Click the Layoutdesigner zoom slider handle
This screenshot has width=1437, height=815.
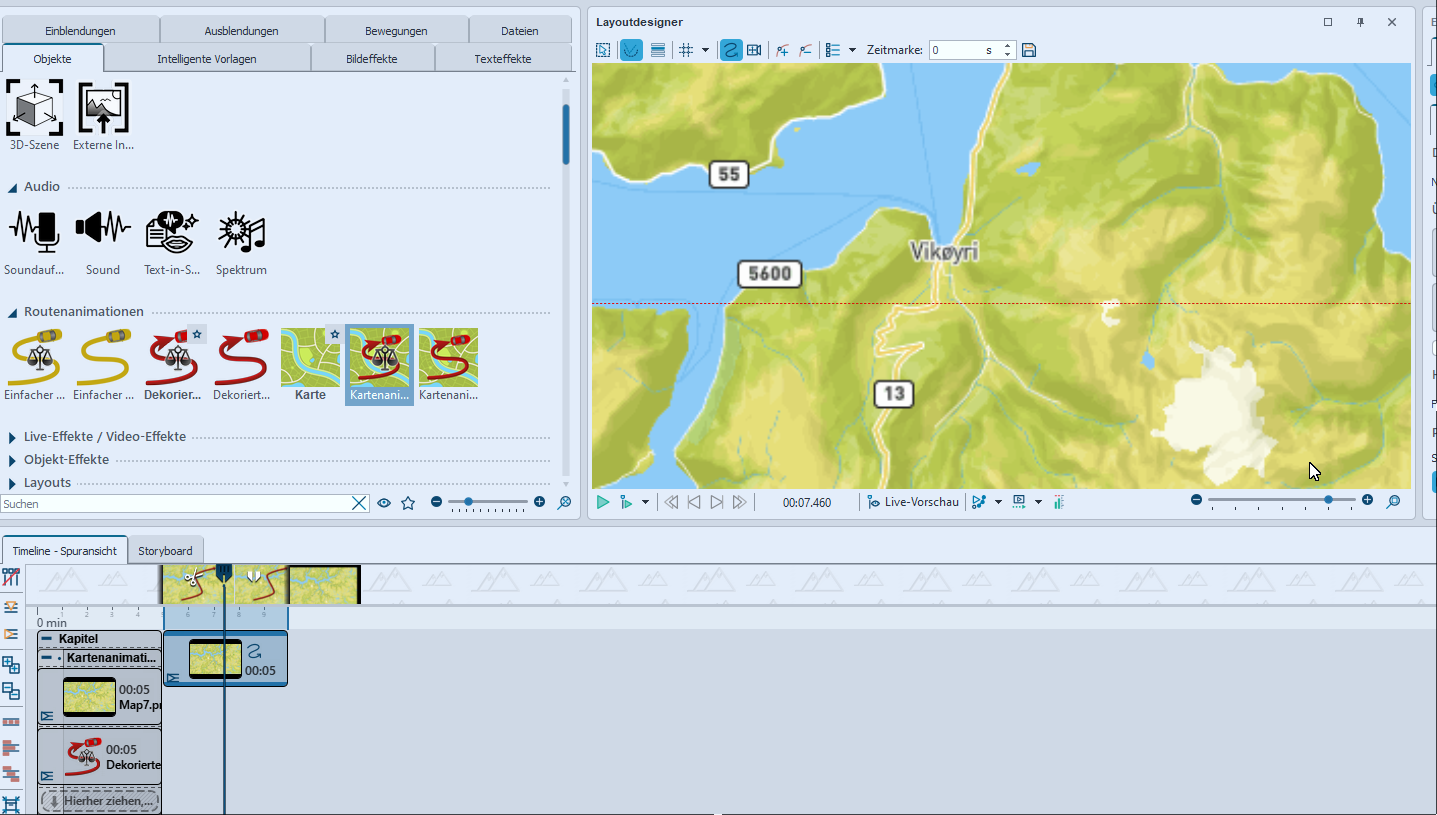1328,500
